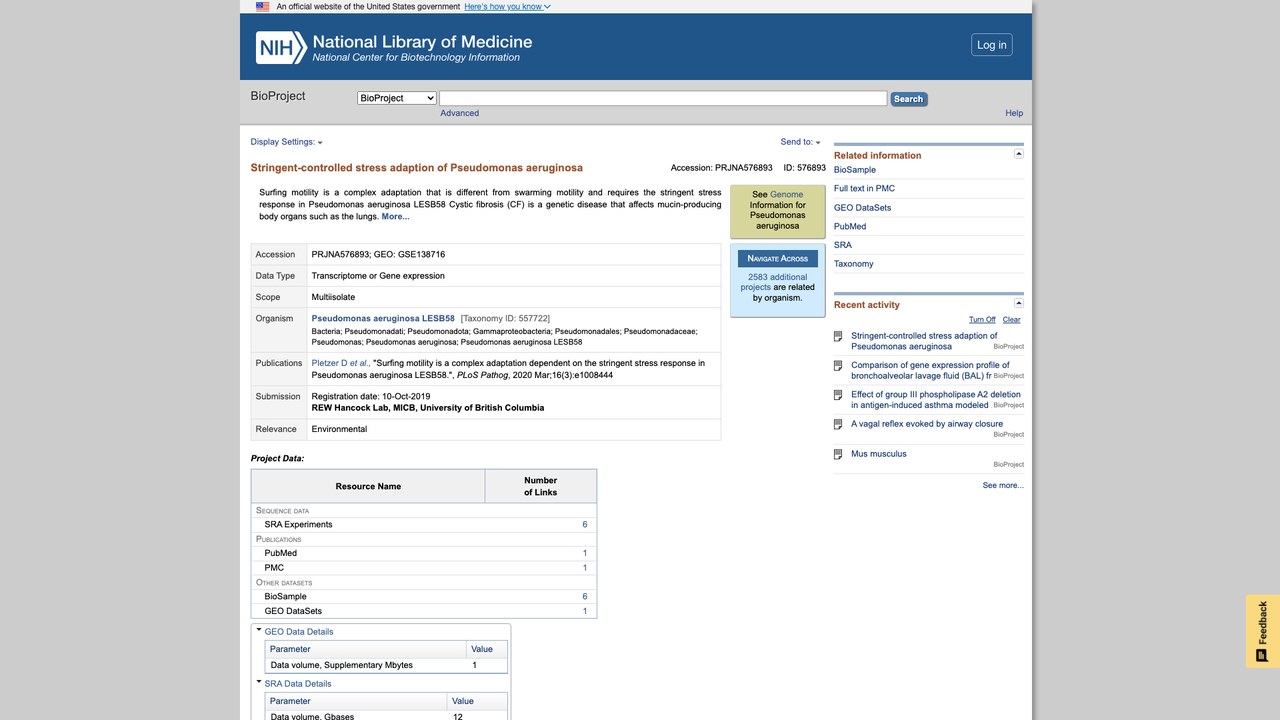Open SRA Experiments link count 6

(585, 524)
